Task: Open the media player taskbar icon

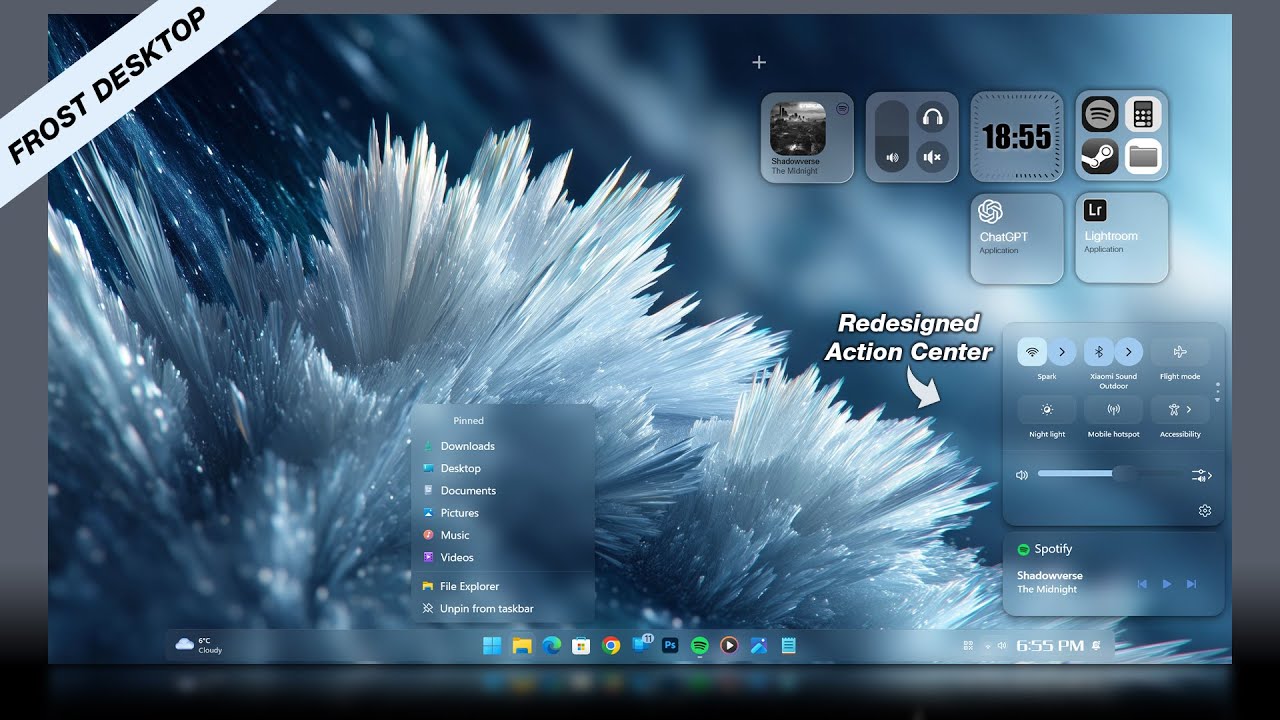Action: 729,646
